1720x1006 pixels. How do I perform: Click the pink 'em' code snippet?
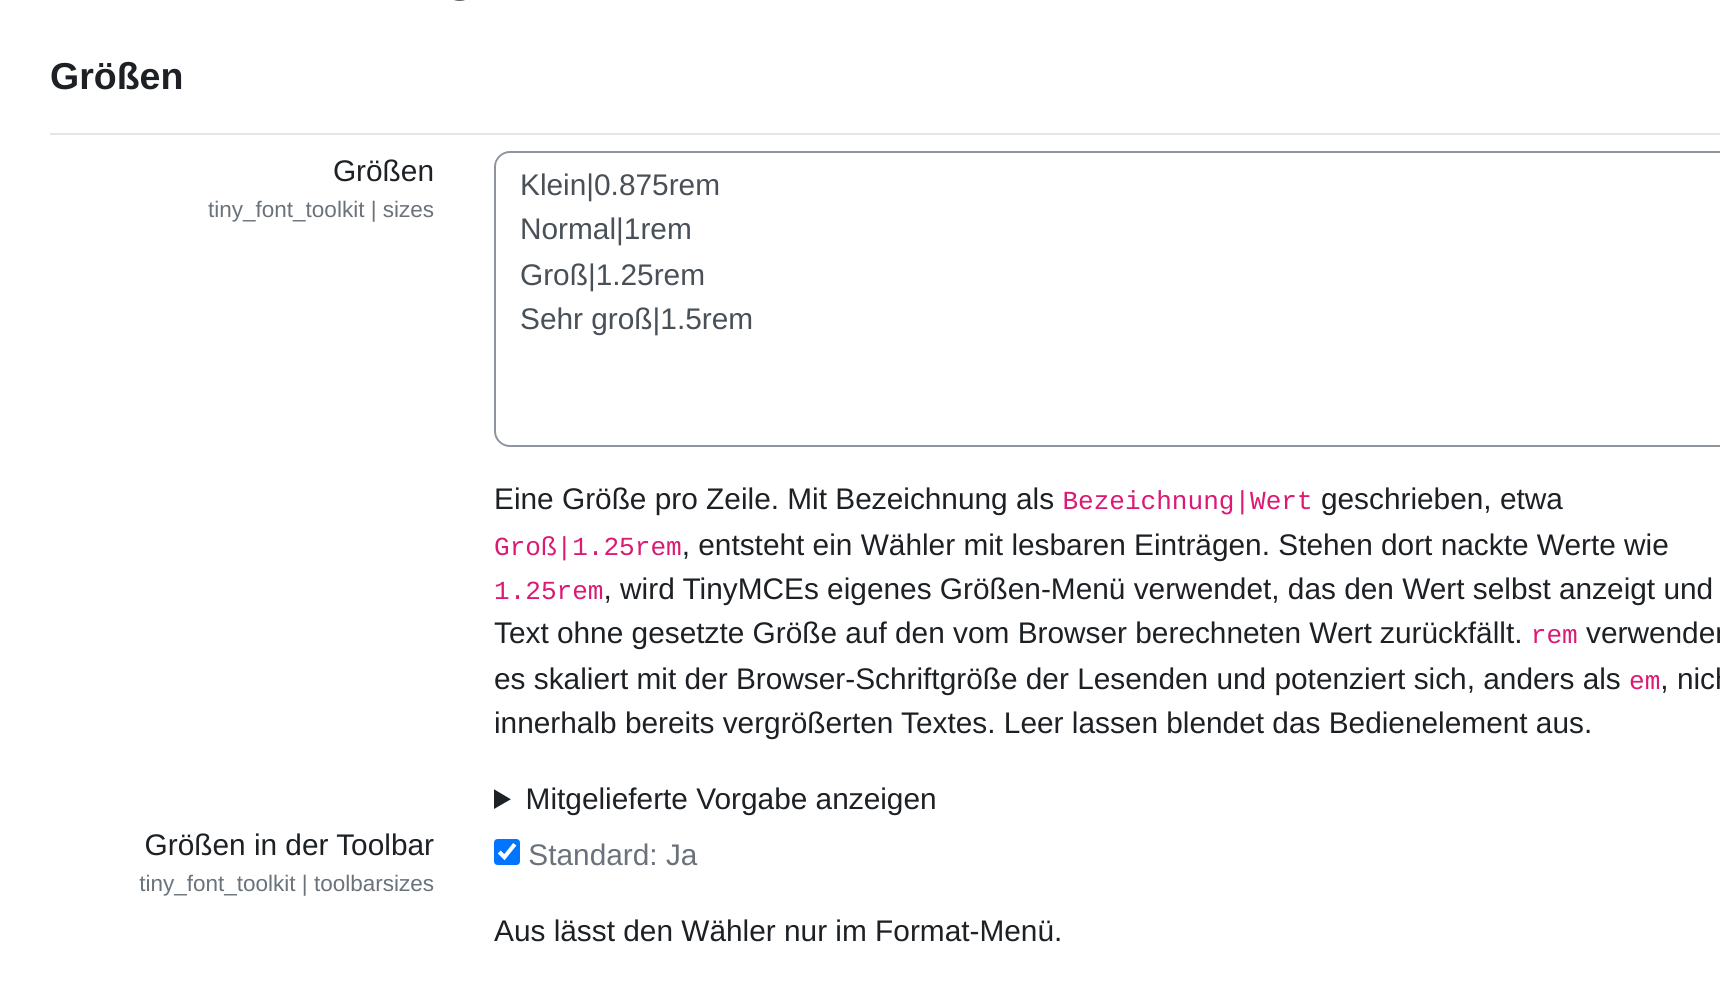pyautogui.click(x=1645, y=681)
